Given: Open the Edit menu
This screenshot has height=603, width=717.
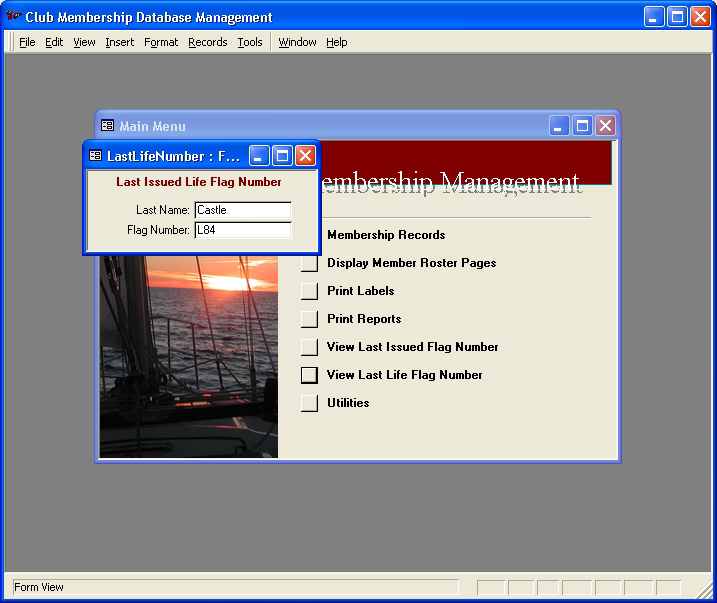Looking at the screenshot, I should pos(54,42).
